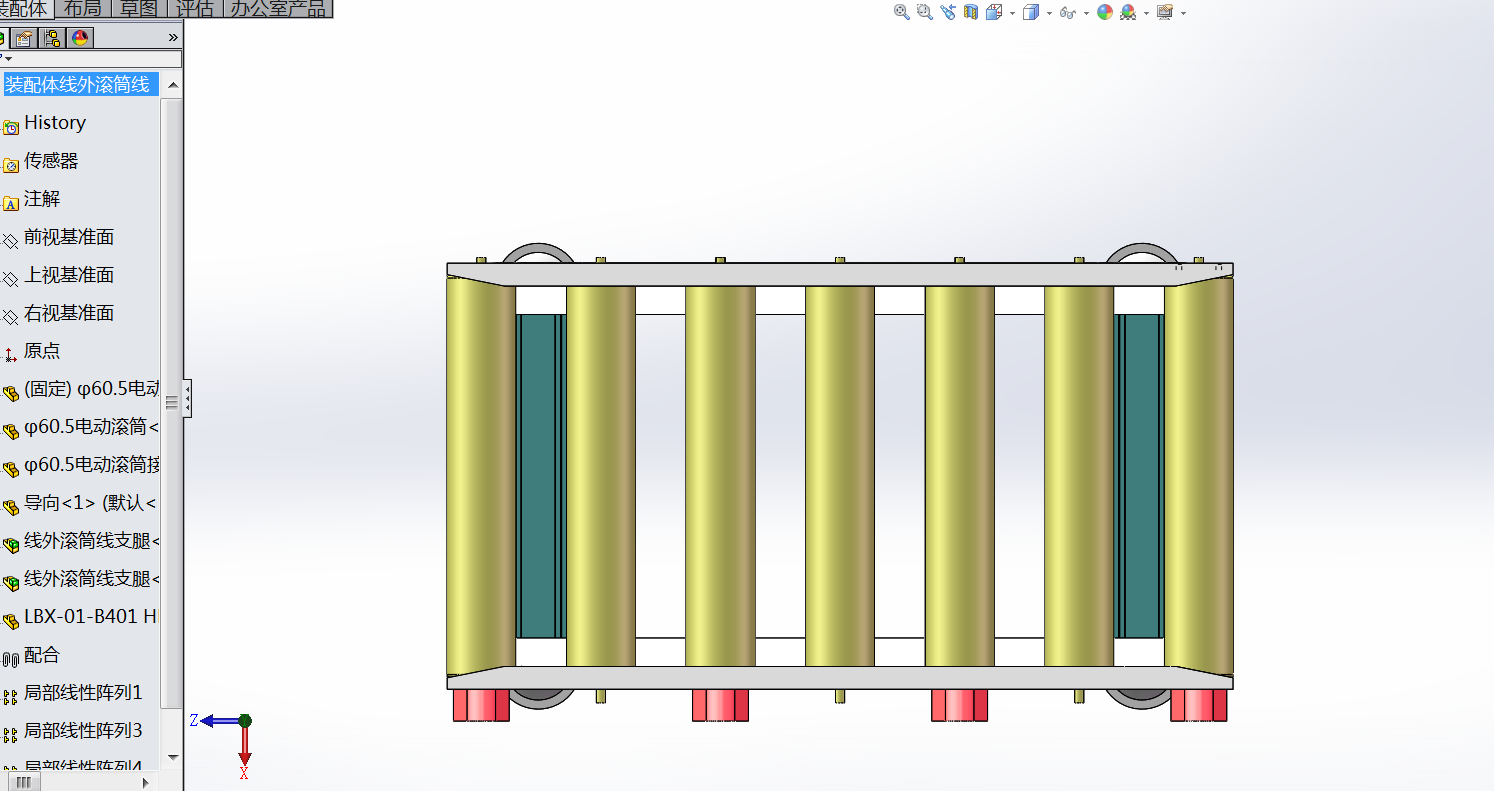The image size is (1494, 791).
Task: Select 右视基准面 plane
Action: click(69, 313)
